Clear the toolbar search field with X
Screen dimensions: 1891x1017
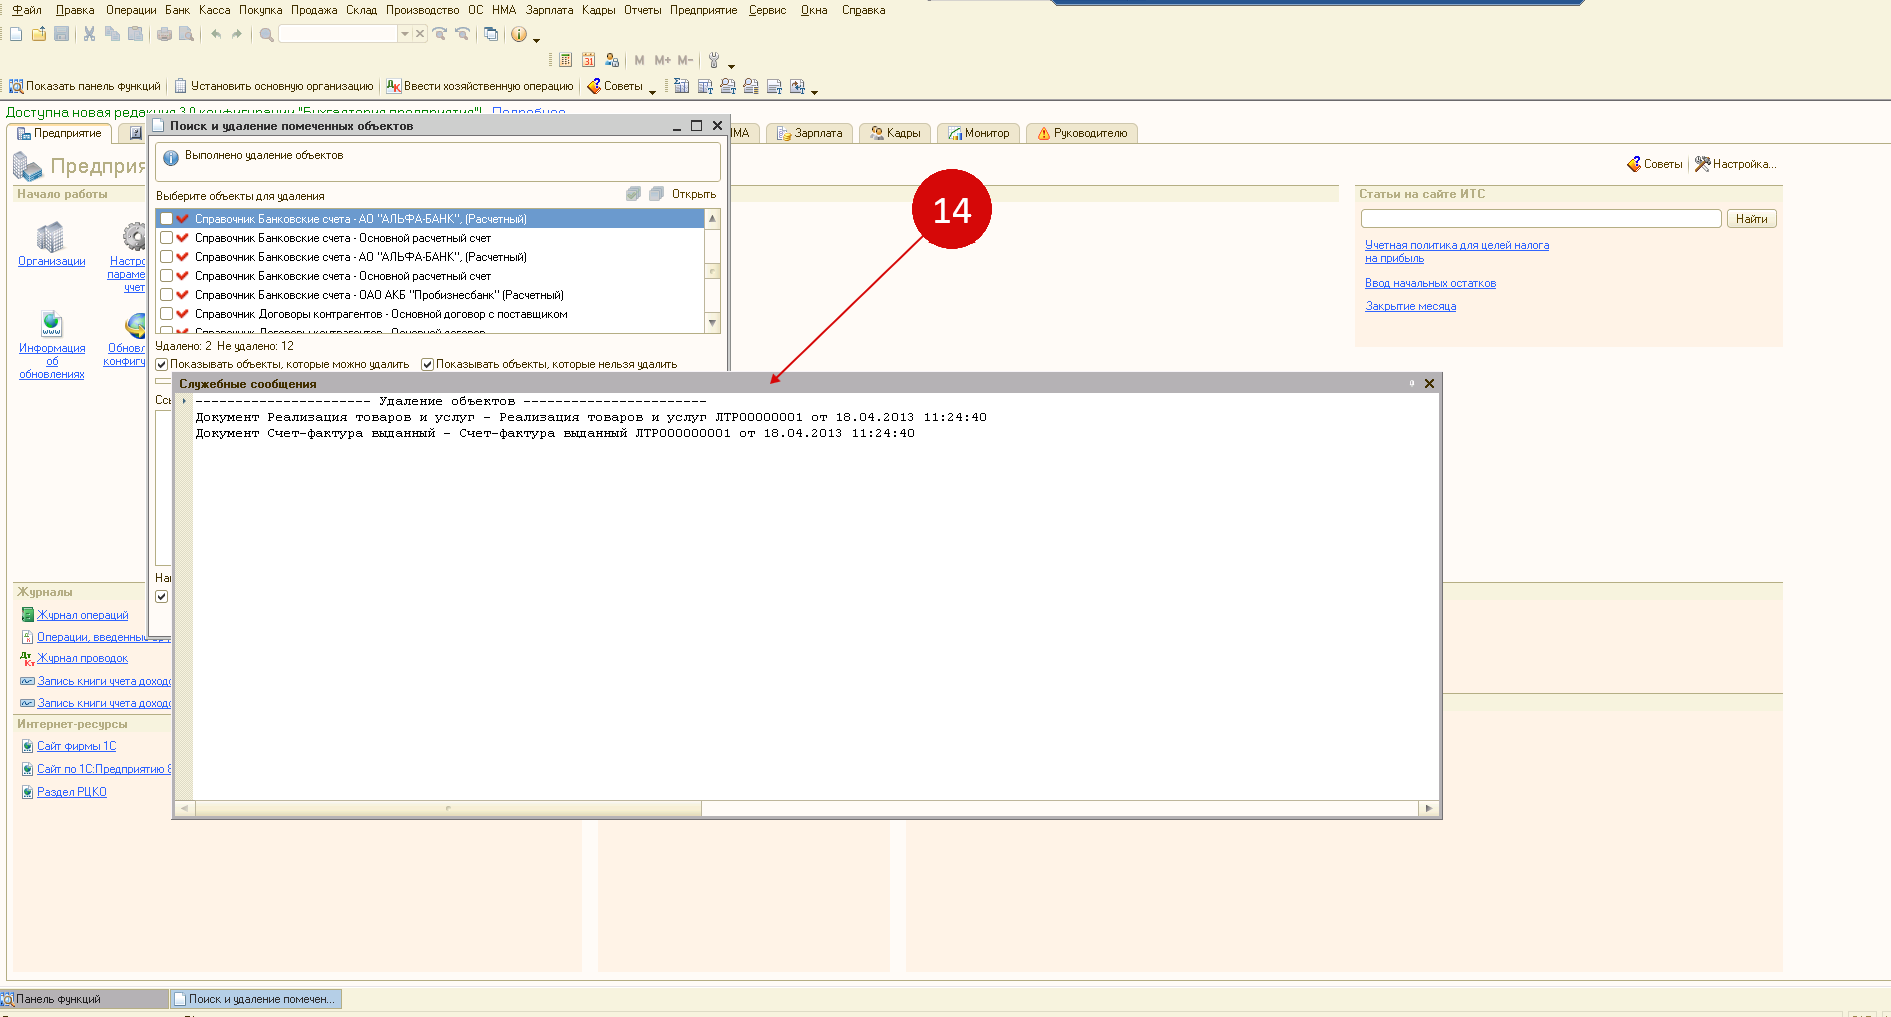coord(420,34)
